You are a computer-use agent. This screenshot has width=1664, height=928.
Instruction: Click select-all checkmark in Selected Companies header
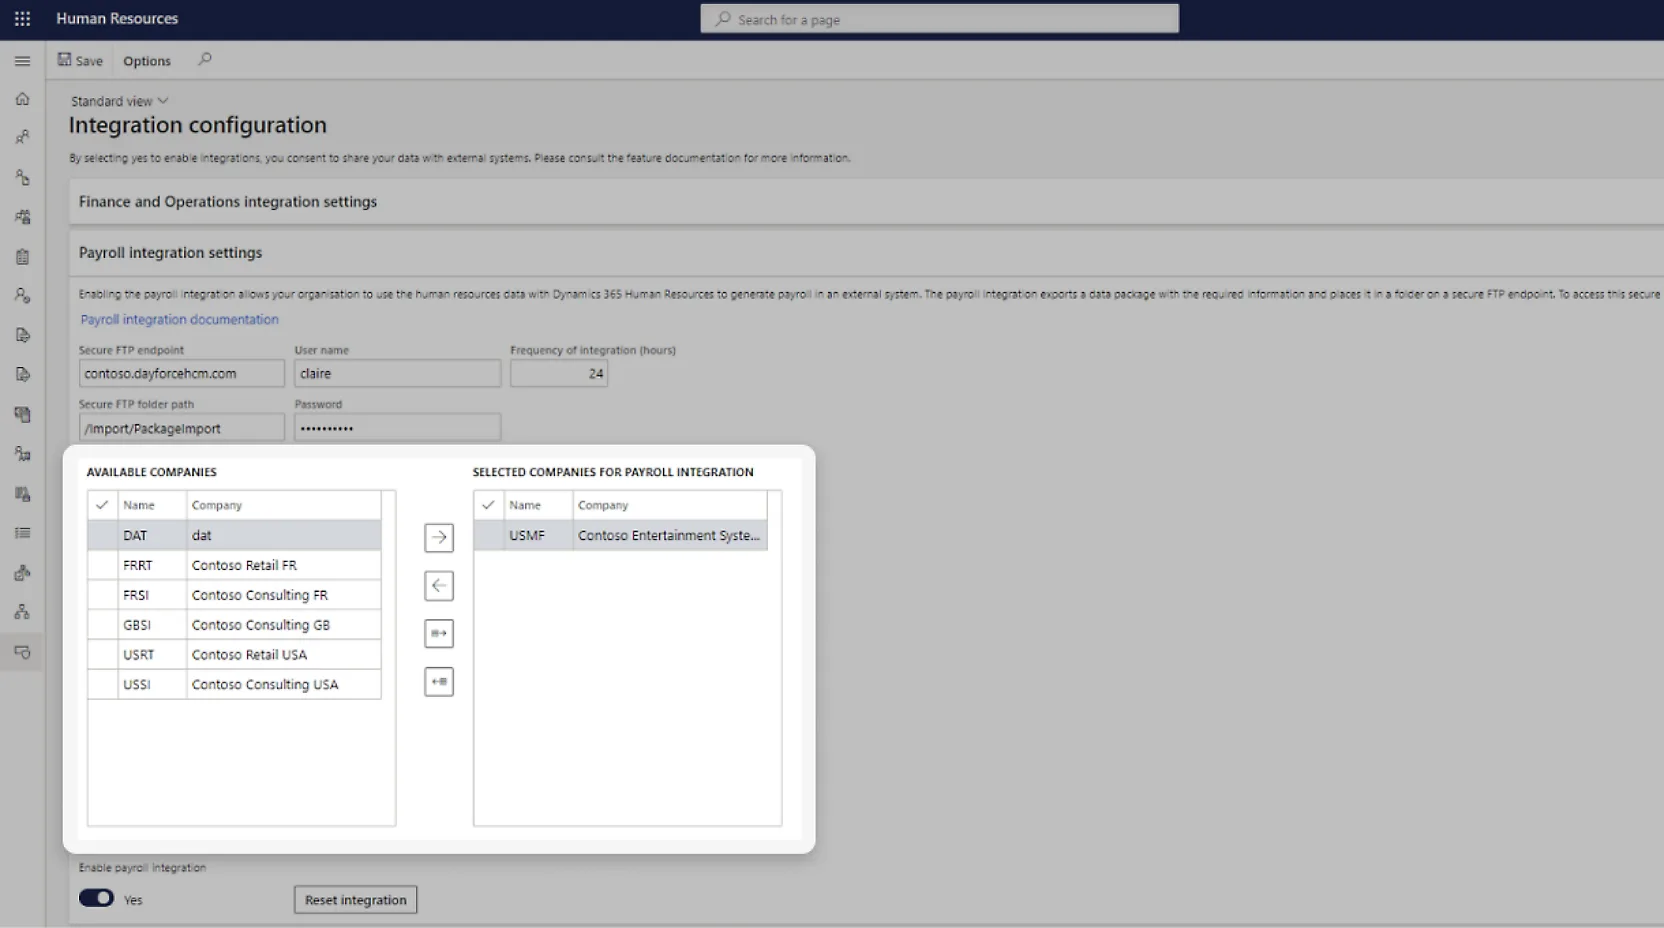pos(488,505)
